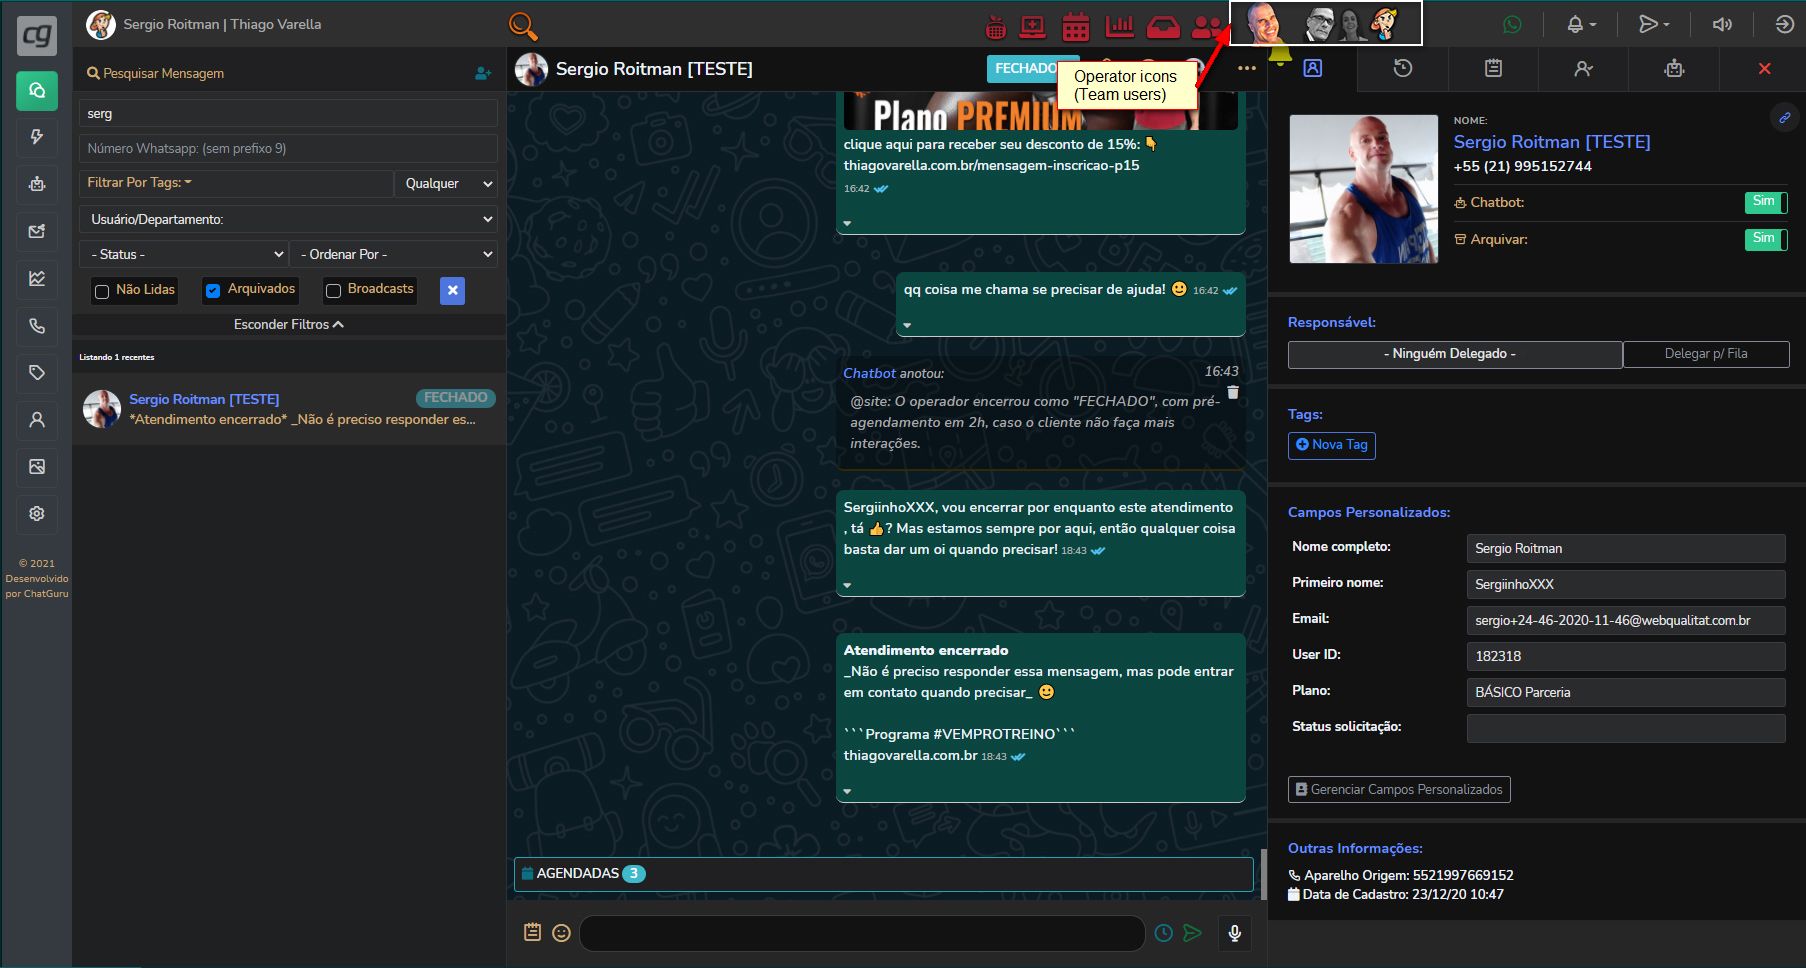Toggle the Não Lidas checkbox
The height and width of the screenshot is (968, 1806).
point(102,292)
